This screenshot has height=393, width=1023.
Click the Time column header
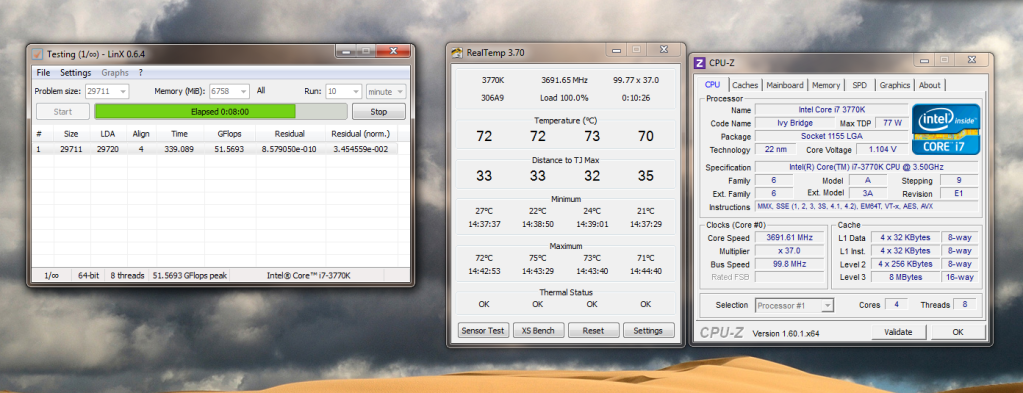[179, 134]
